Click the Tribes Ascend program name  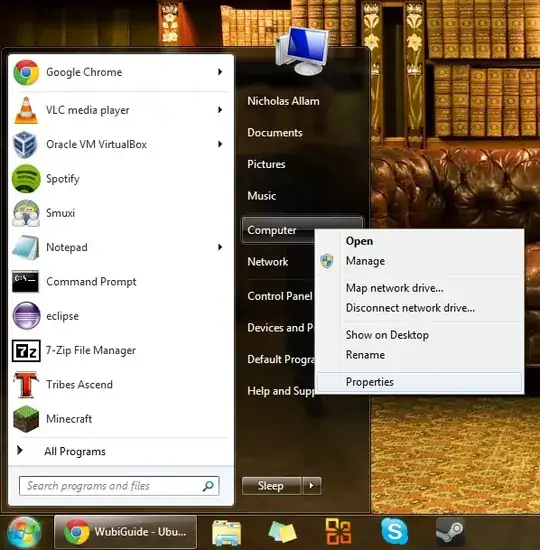(x=79, y=384)
